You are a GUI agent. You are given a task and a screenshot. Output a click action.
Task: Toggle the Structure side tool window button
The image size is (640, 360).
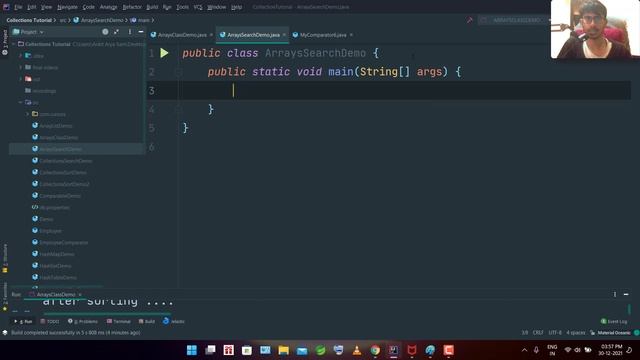point(5,259)
